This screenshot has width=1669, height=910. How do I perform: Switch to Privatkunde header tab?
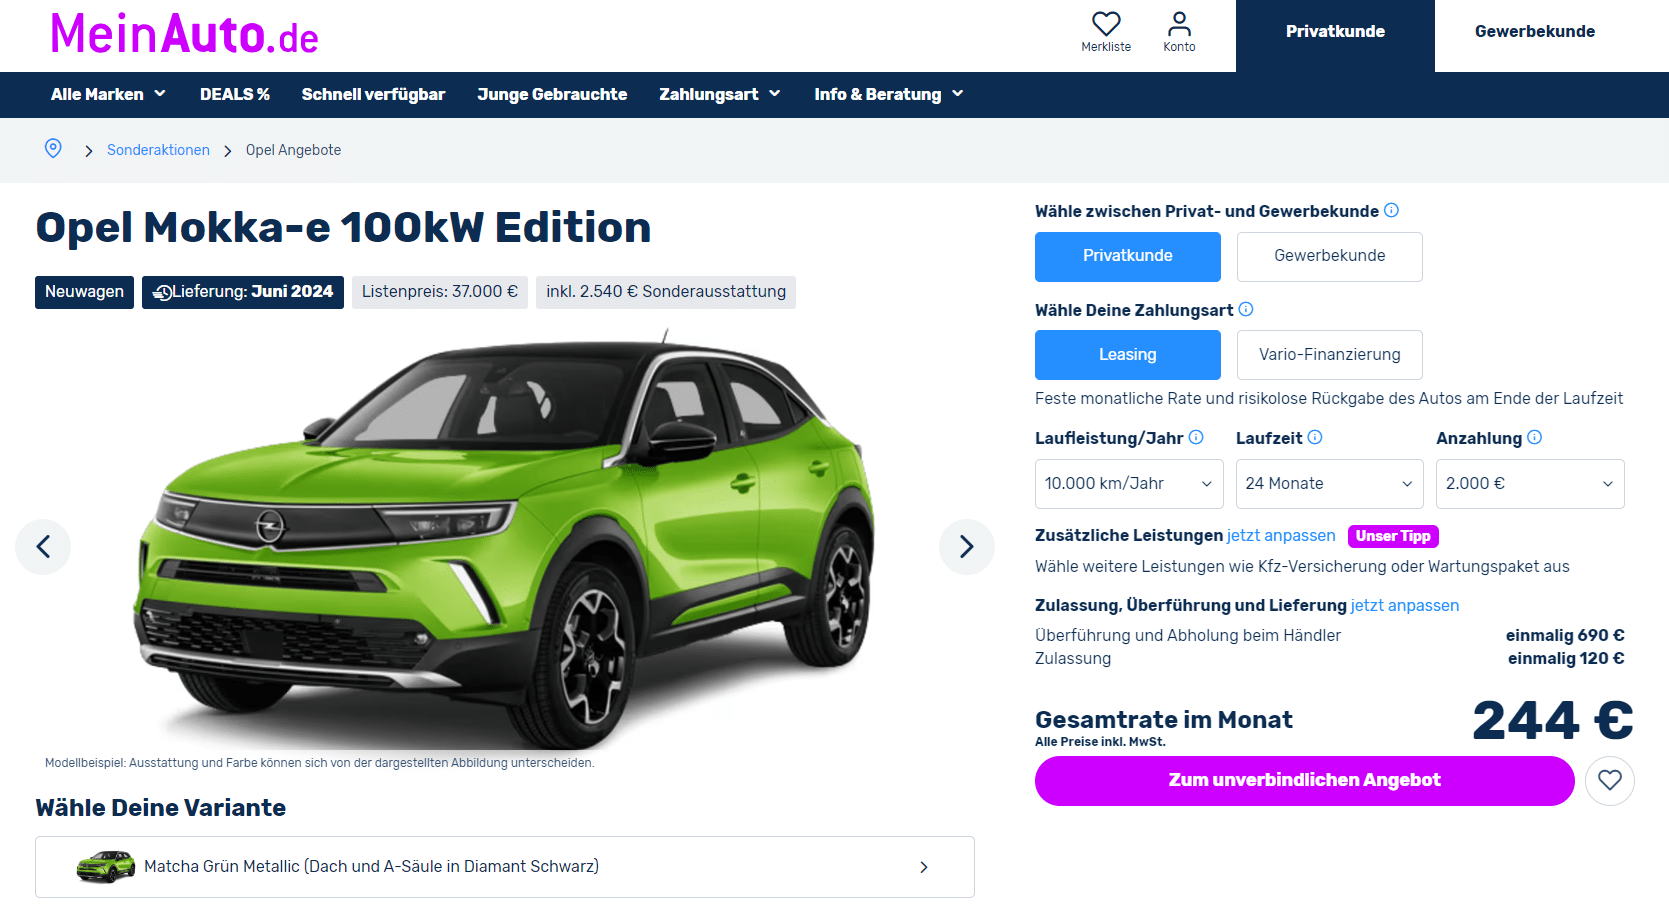1335,36
